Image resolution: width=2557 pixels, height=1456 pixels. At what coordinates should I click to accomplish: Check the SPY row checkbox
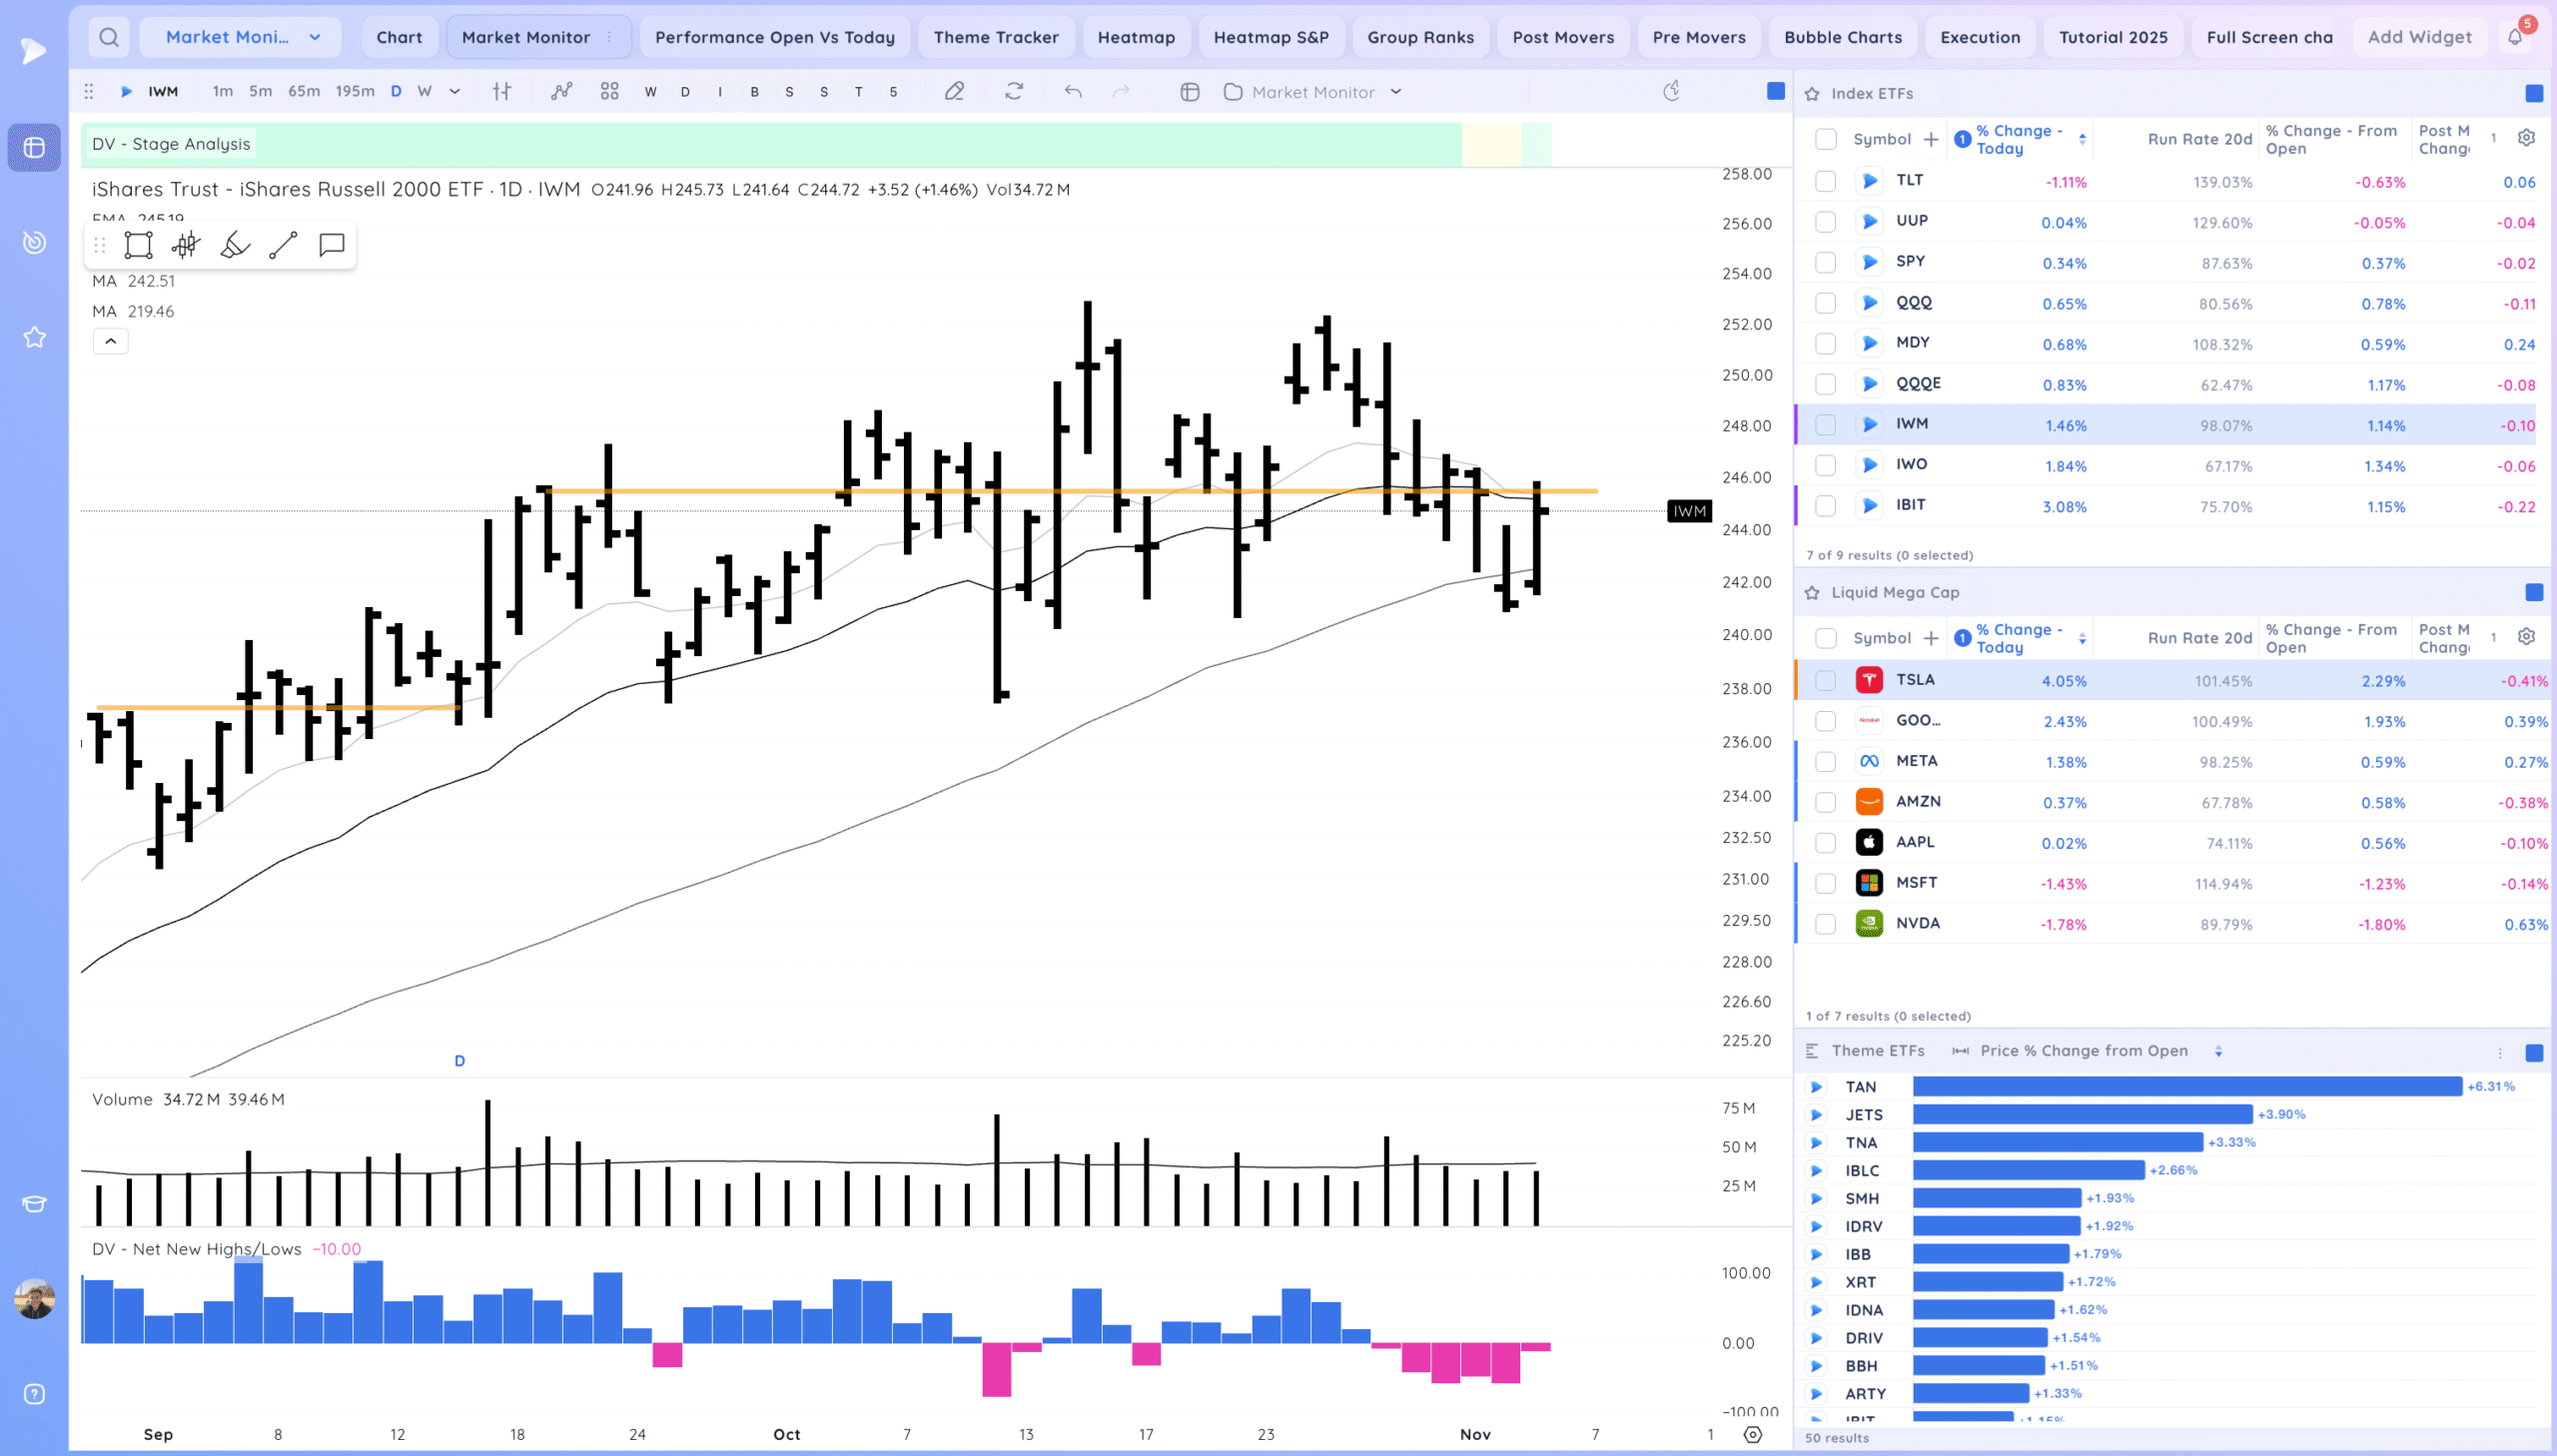(1825, 262)
